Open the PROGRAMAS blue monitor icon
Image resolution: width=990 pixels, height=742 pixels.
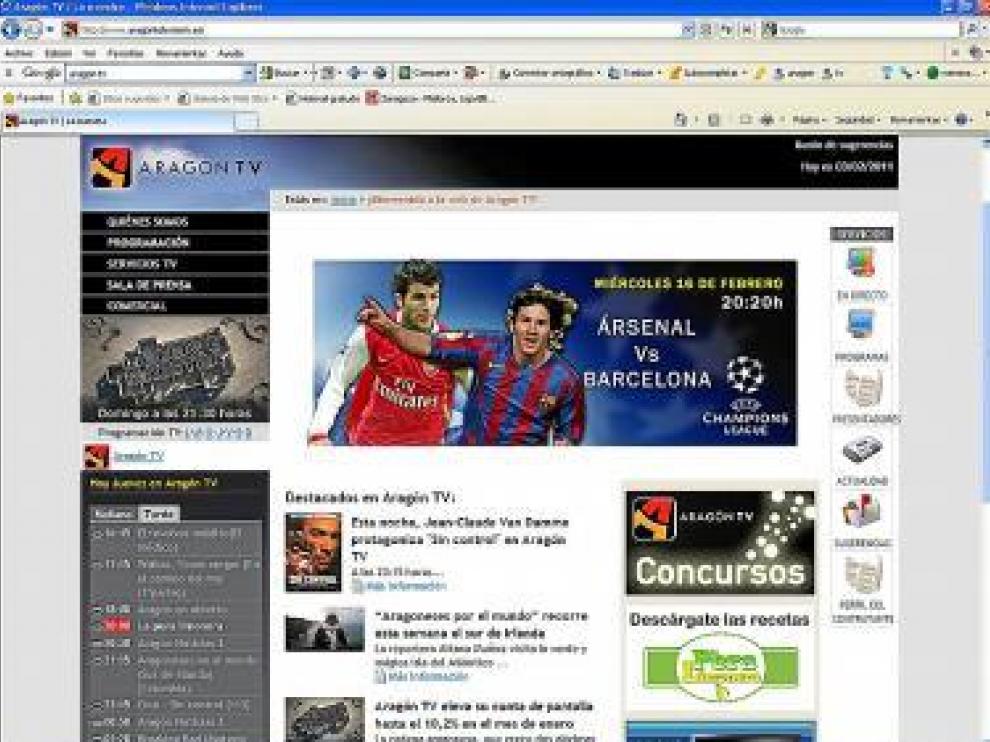coord(861,325)
